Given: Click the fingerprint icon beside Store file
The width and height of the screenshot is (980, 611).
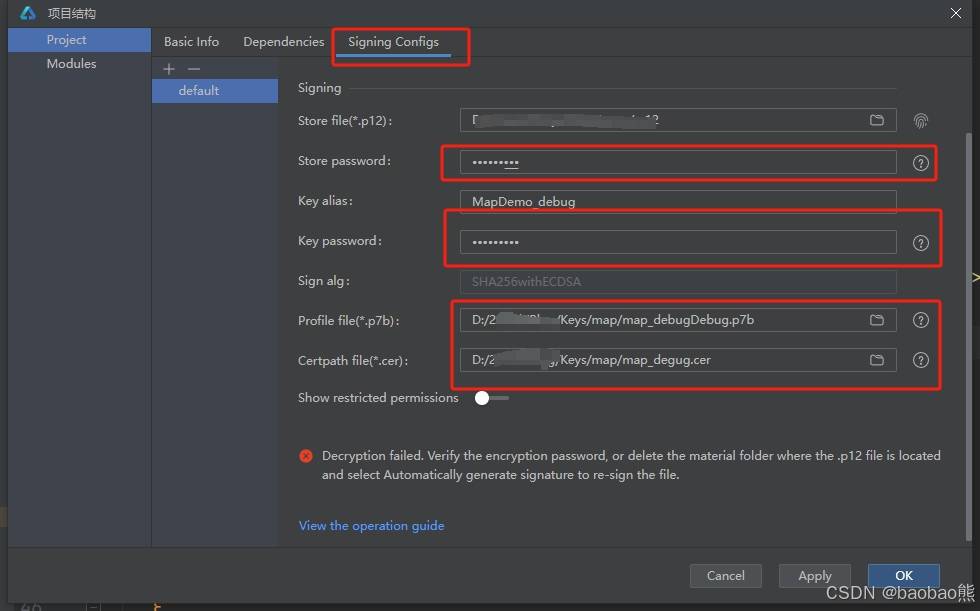Looking at the screenshot, I should coord(921,121).
